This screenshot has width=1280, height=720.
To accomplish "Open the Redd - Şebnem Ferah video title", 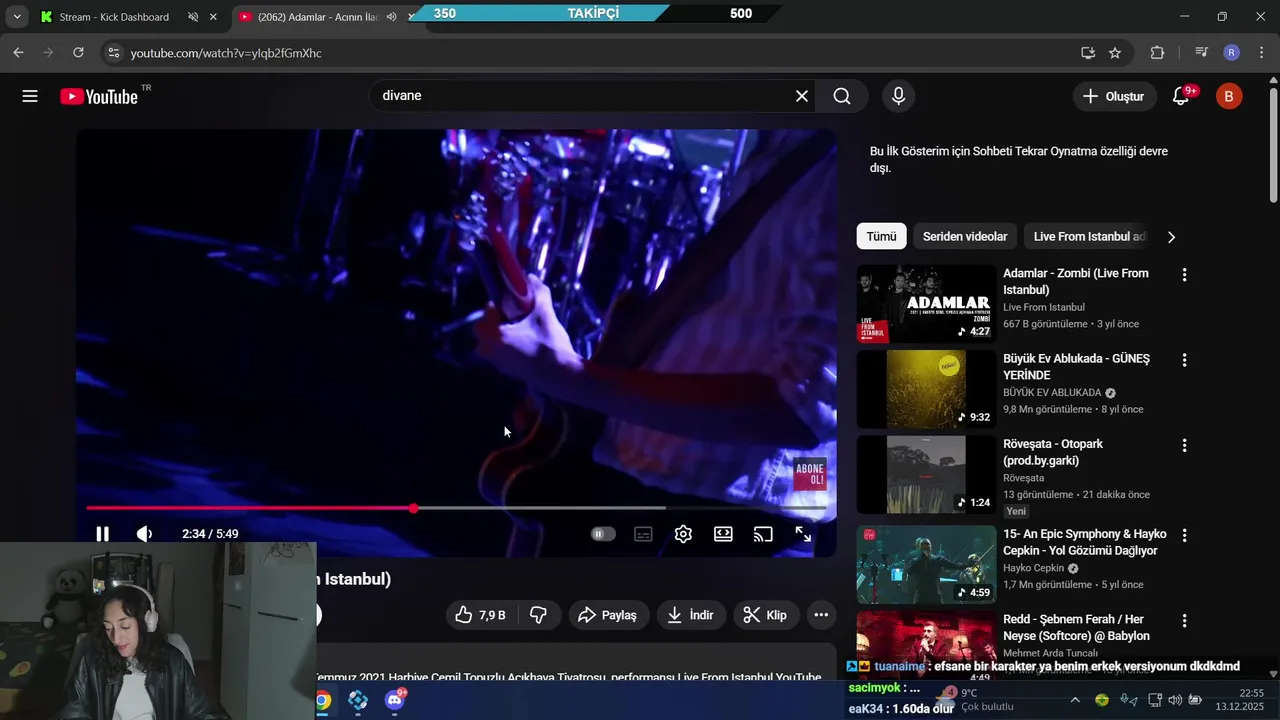I will pyautogui.click(x=1076, y=628).
